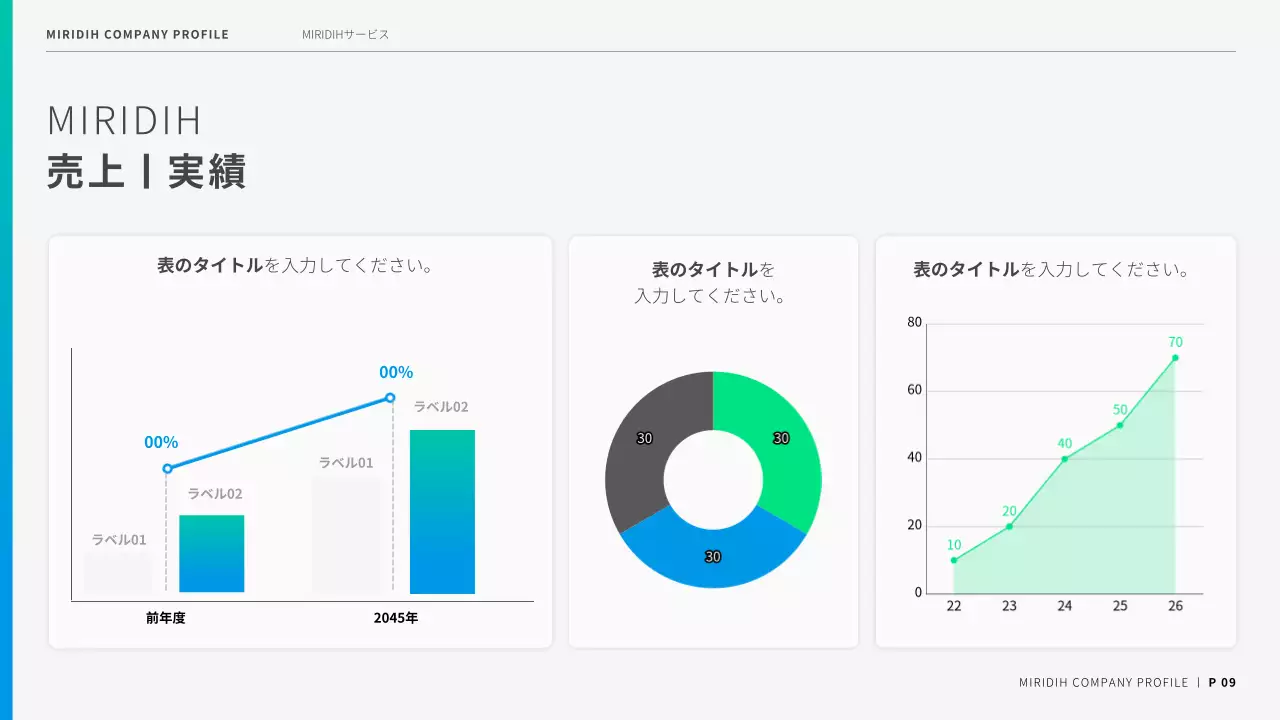Open the MIRIDIHサービス header item

coord(344,34)
